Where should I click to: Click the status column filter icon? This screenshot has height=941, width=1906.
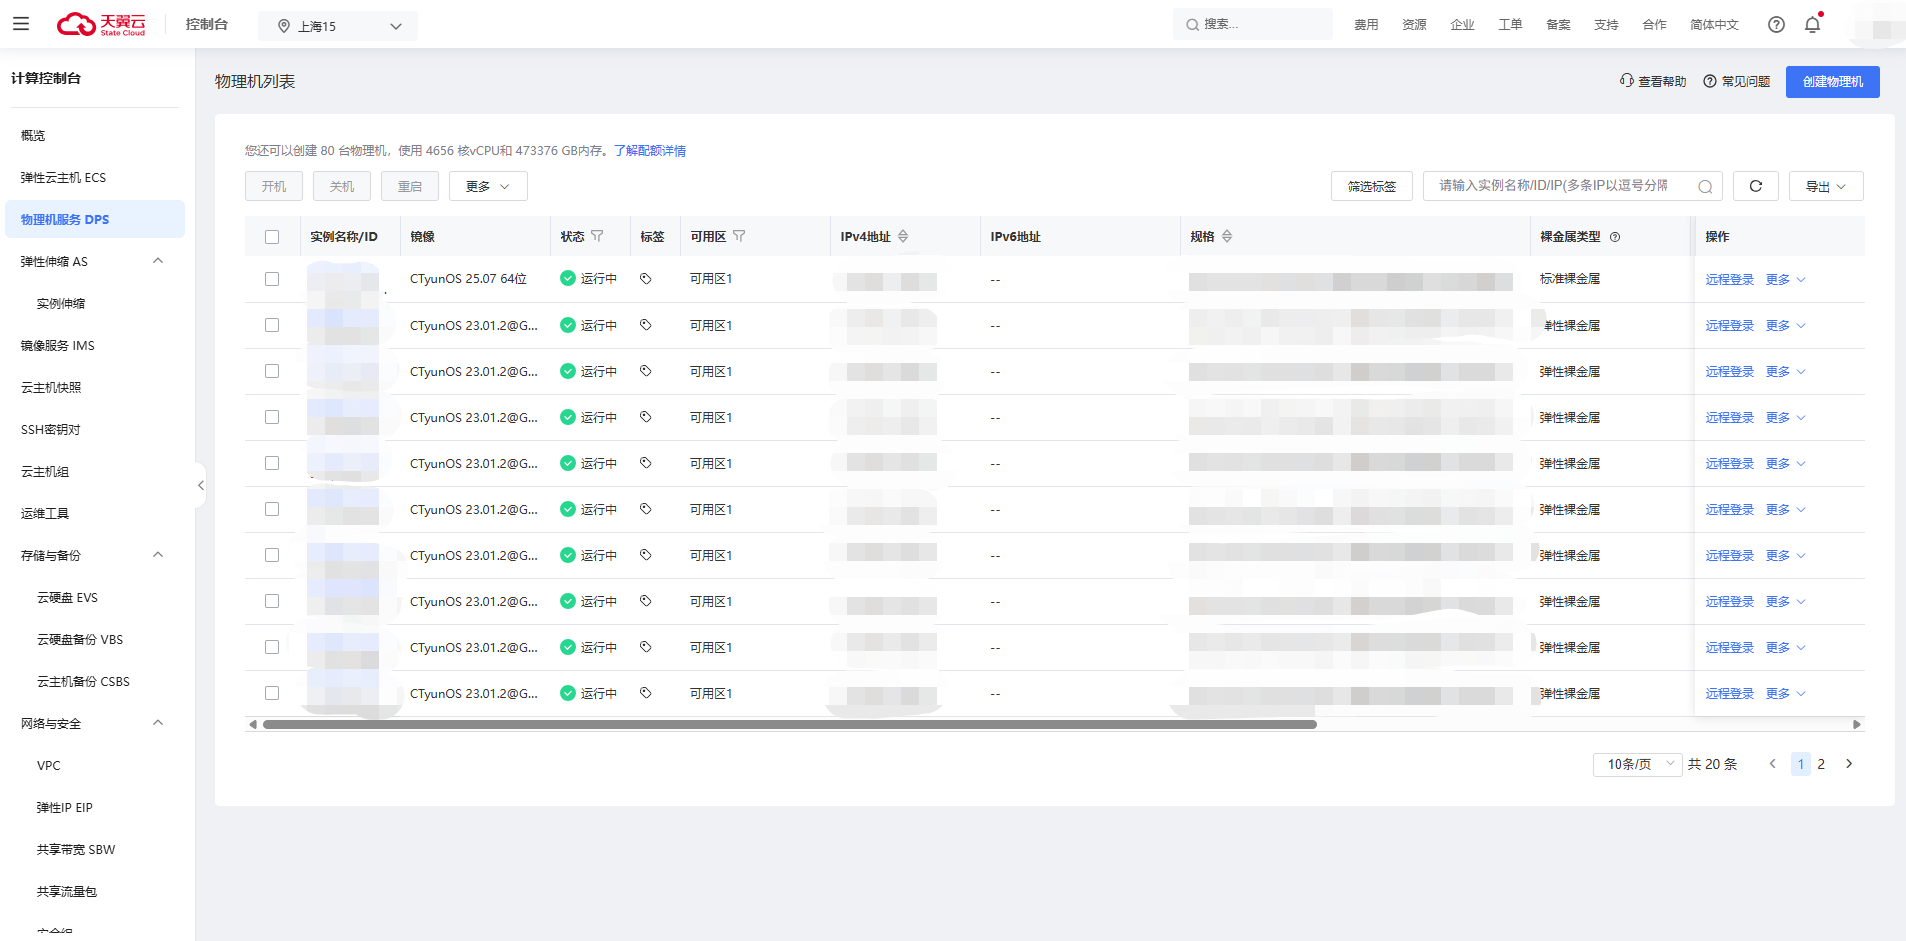pyautogui.click(x=597, y=236)
